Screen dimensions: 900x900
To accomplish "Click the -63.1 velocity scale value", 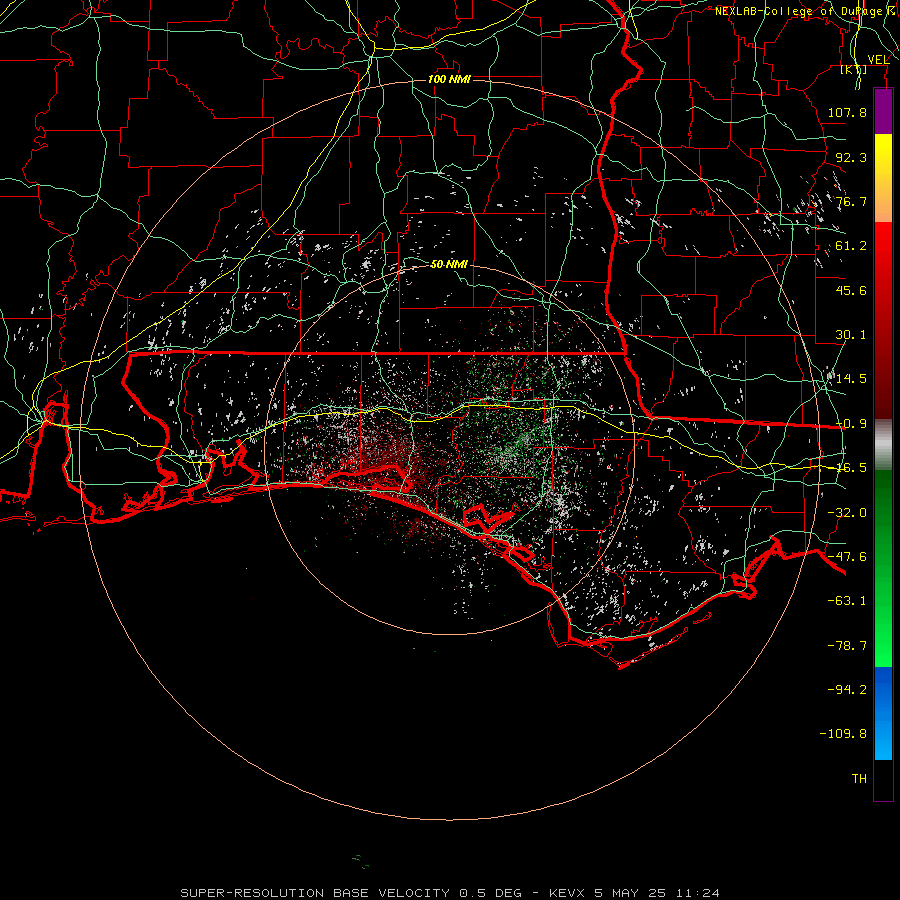I will [x=847, y=601].
